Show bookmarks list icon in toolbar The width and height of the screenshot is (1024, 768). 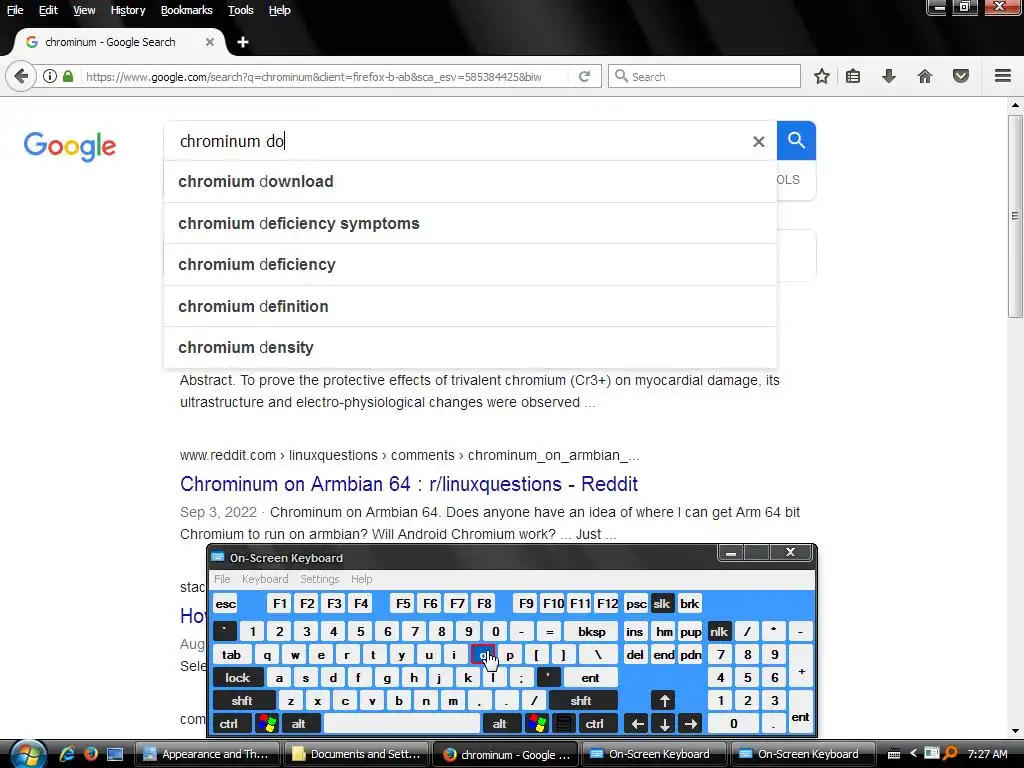[853, 76]
